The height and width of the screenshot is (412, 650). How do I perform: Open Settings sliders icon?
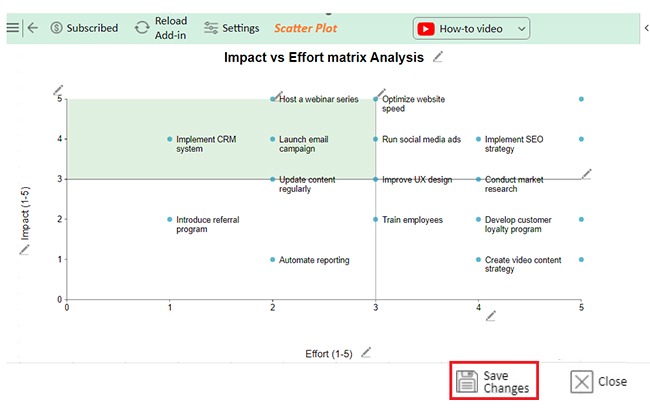[x=211, y=28]
